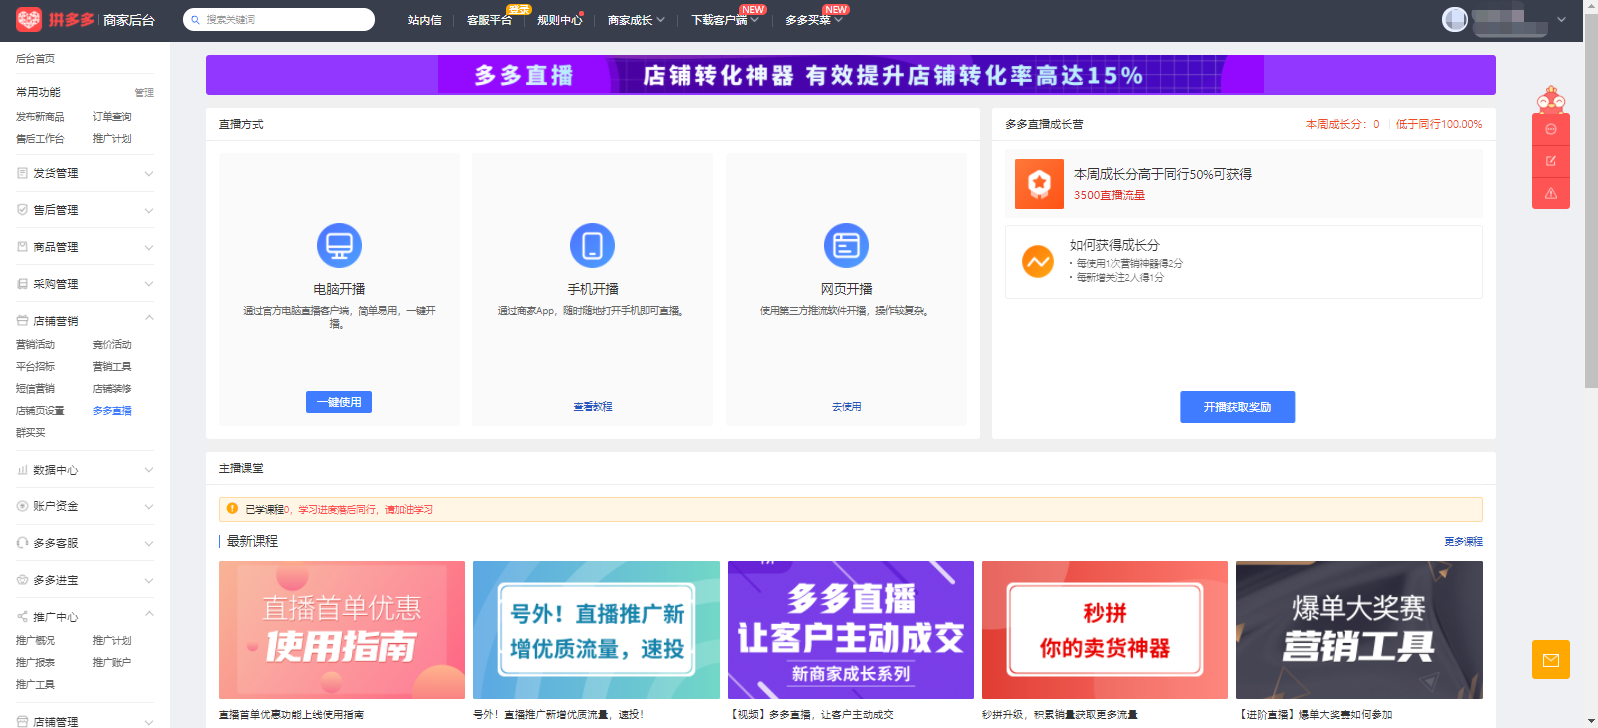This screenshot has width=1598, height=728.
Task: Open the 更多课程 link
Action: click(x=1463, y=541)
